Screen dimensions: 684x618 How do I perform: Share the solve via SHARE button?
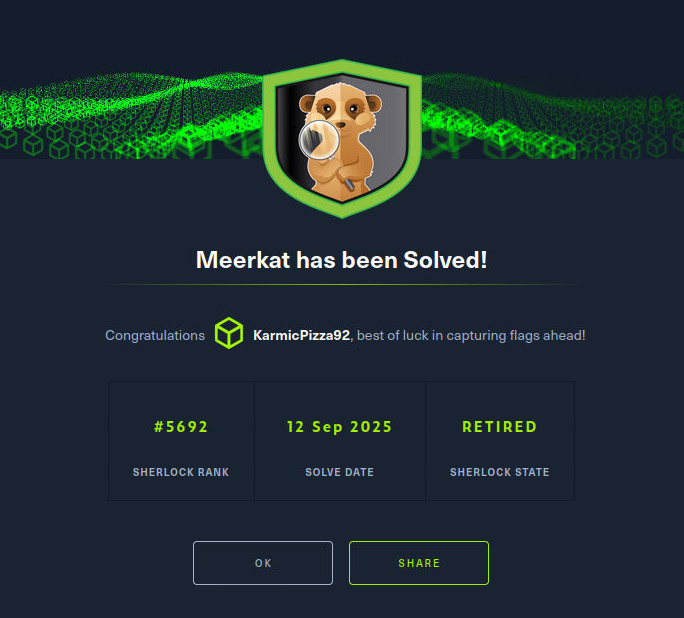(x=419, y=563)
